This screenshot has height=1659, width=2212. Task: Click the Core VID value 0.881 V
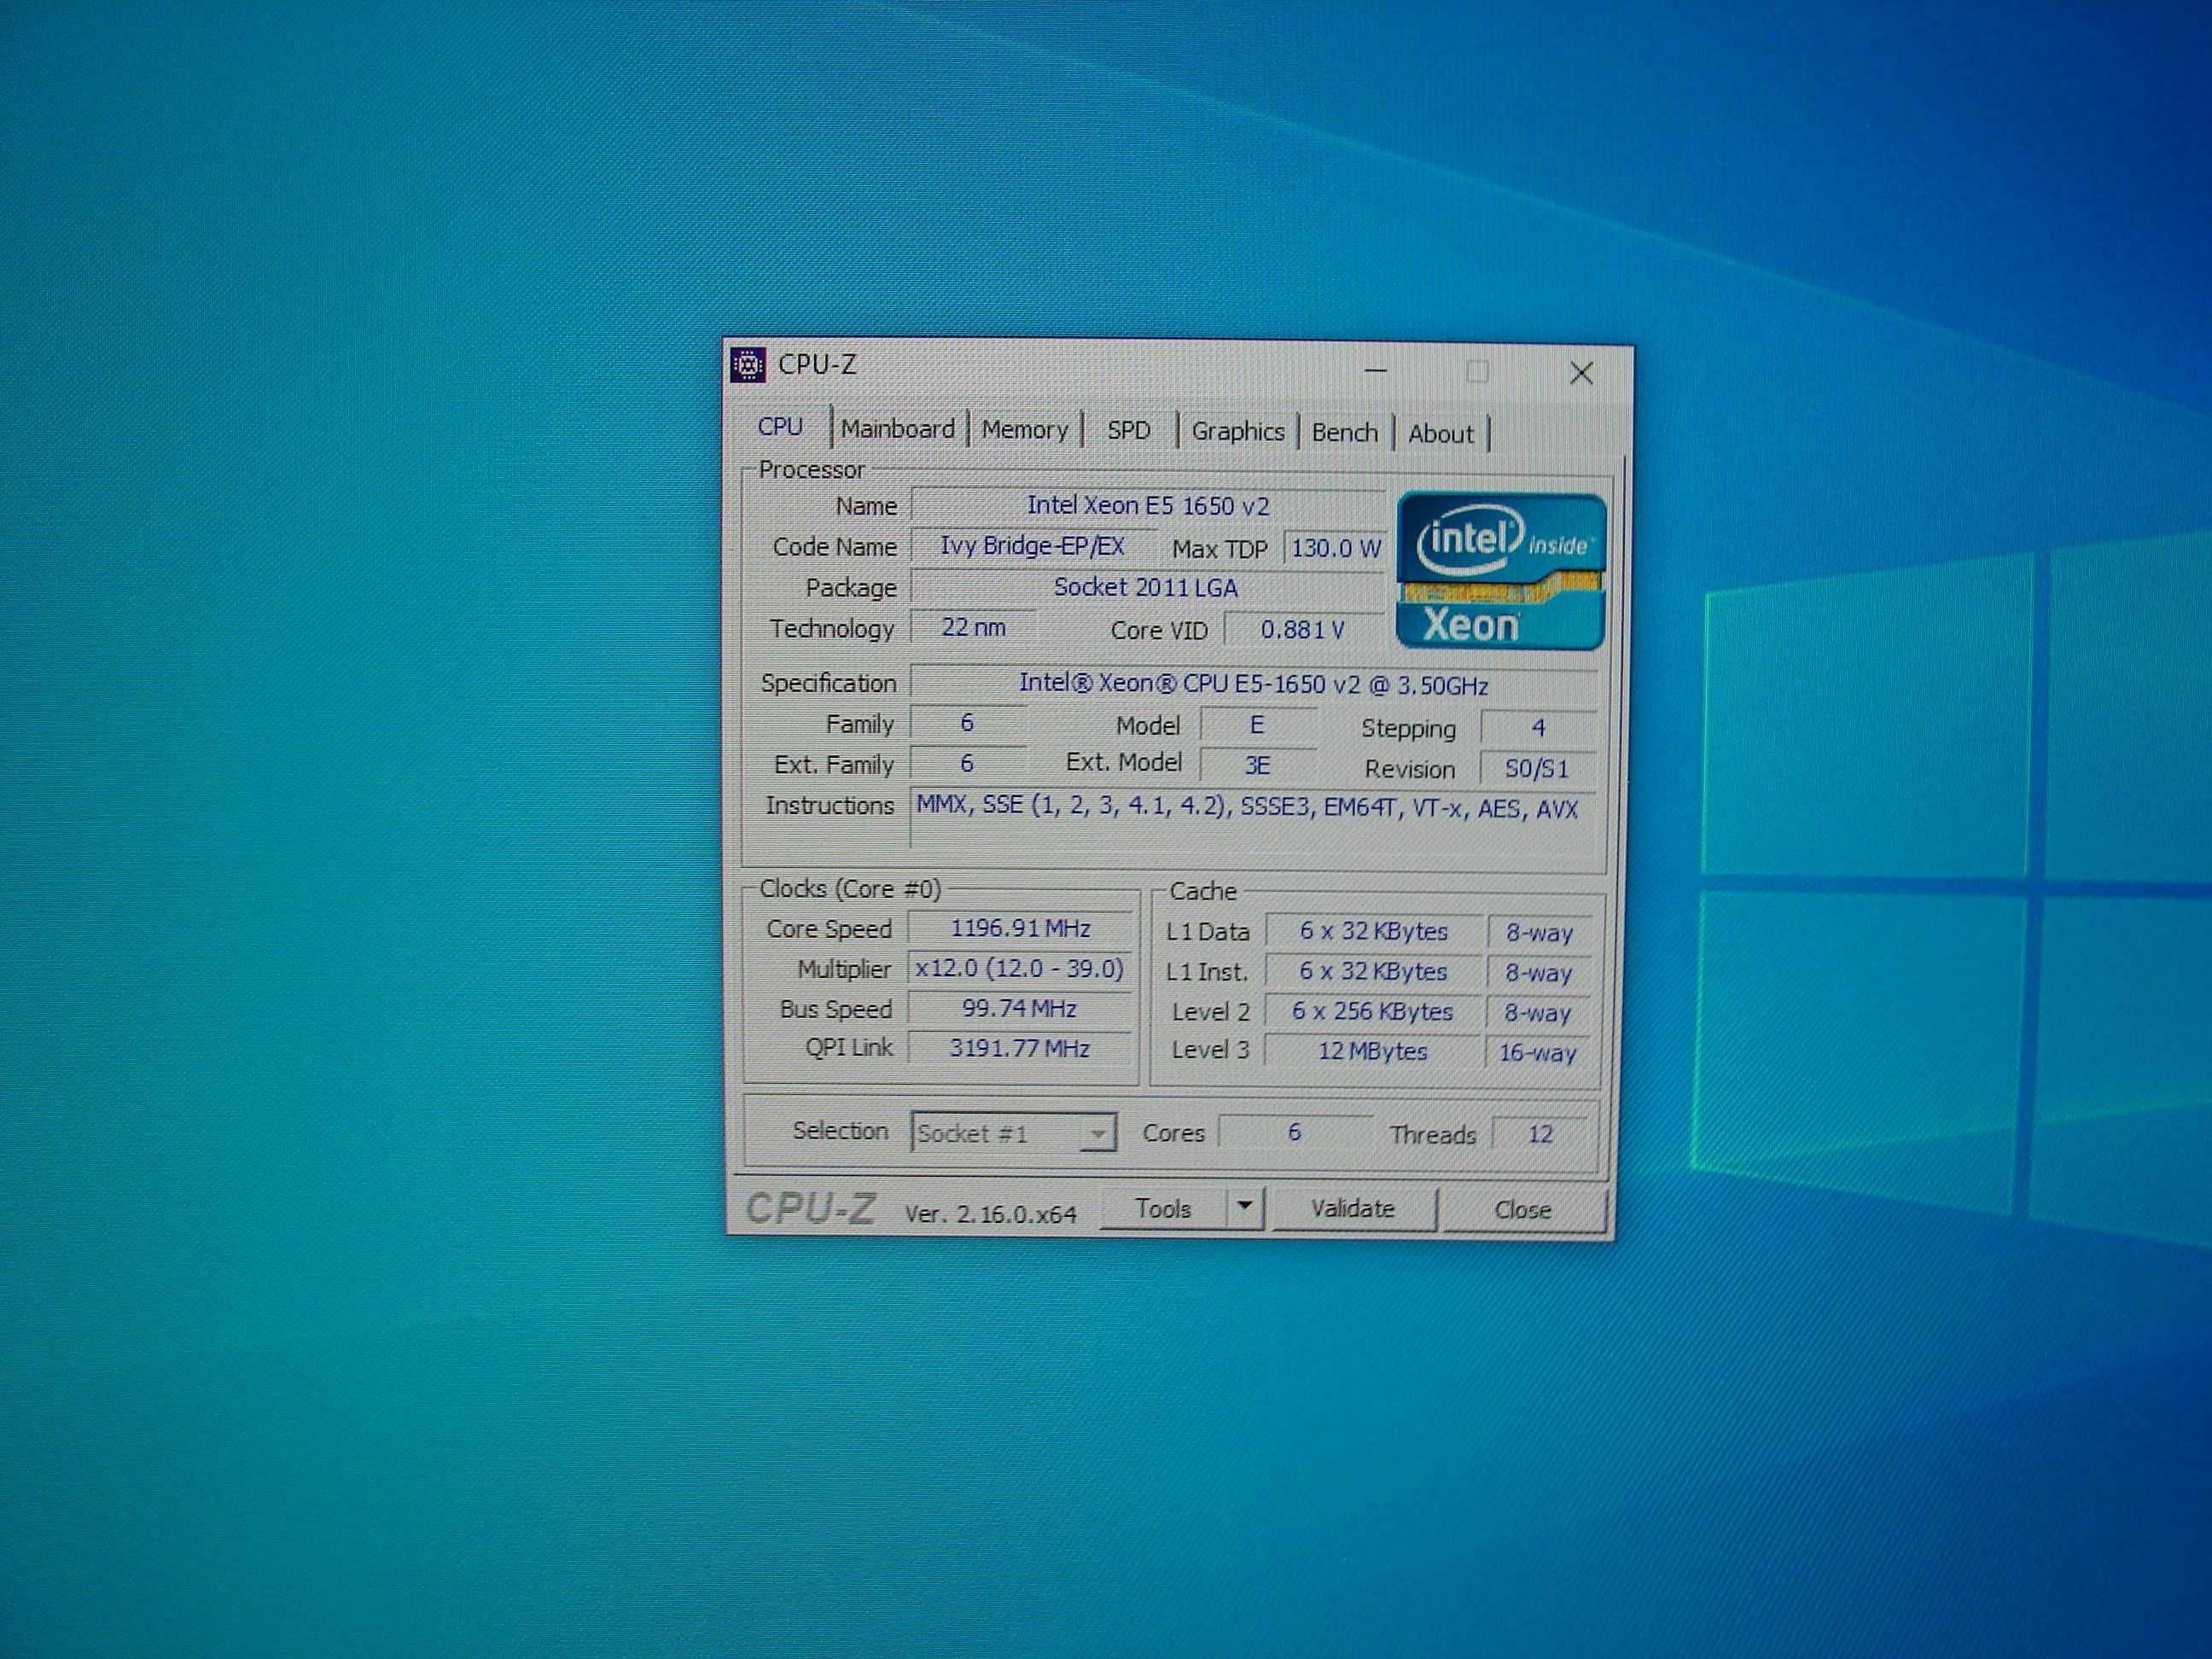(x=1303, y=630)
